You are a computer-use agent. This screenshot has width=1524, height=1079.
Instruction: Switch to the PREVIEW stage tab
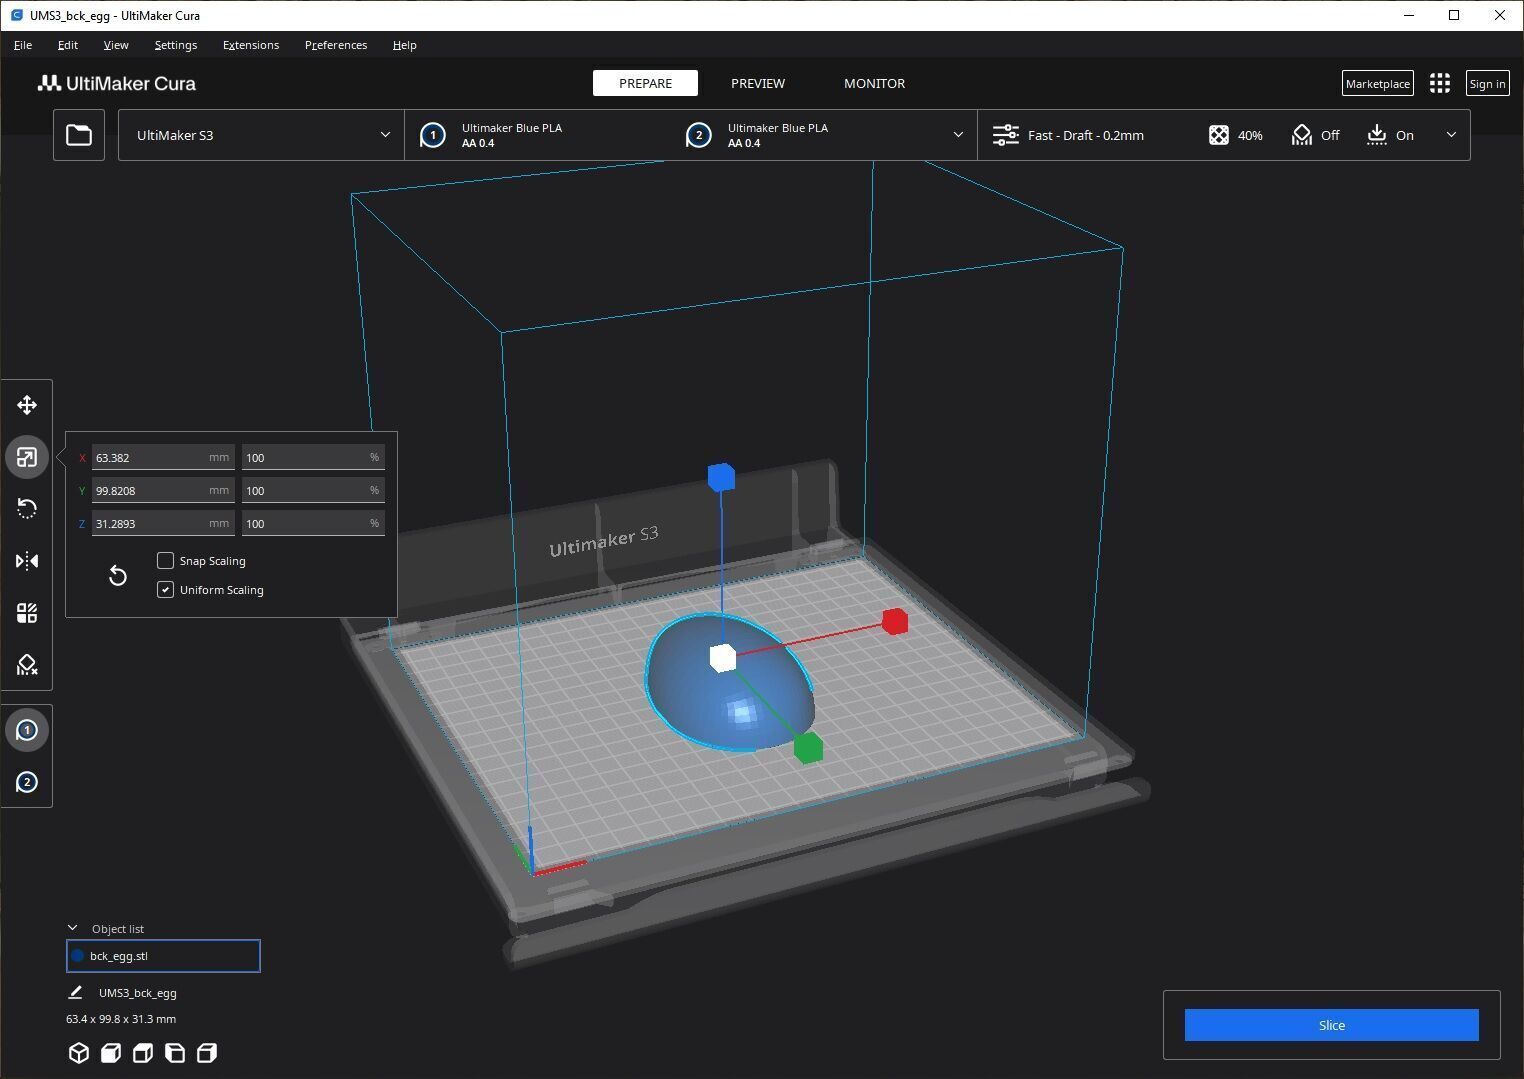pyautogui.click(x=758, y=83)
